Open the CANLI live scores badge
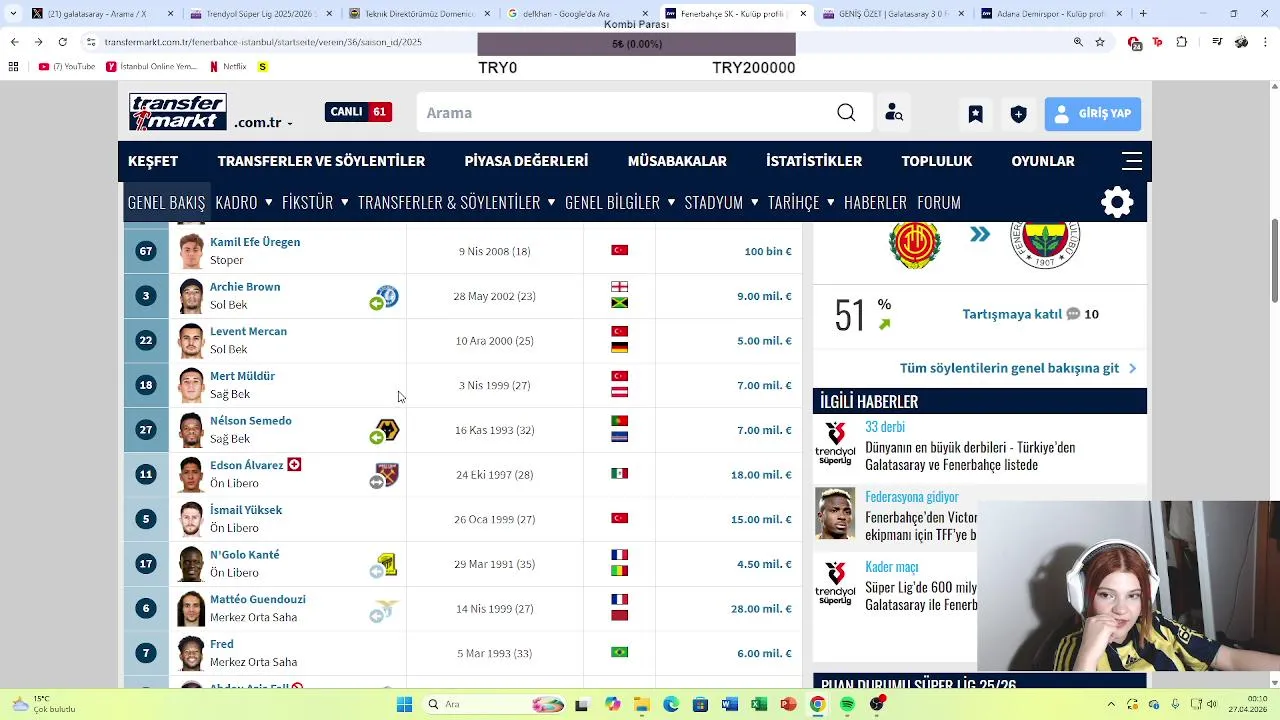This screenshot has width=1280, height=720. point(358,112)
